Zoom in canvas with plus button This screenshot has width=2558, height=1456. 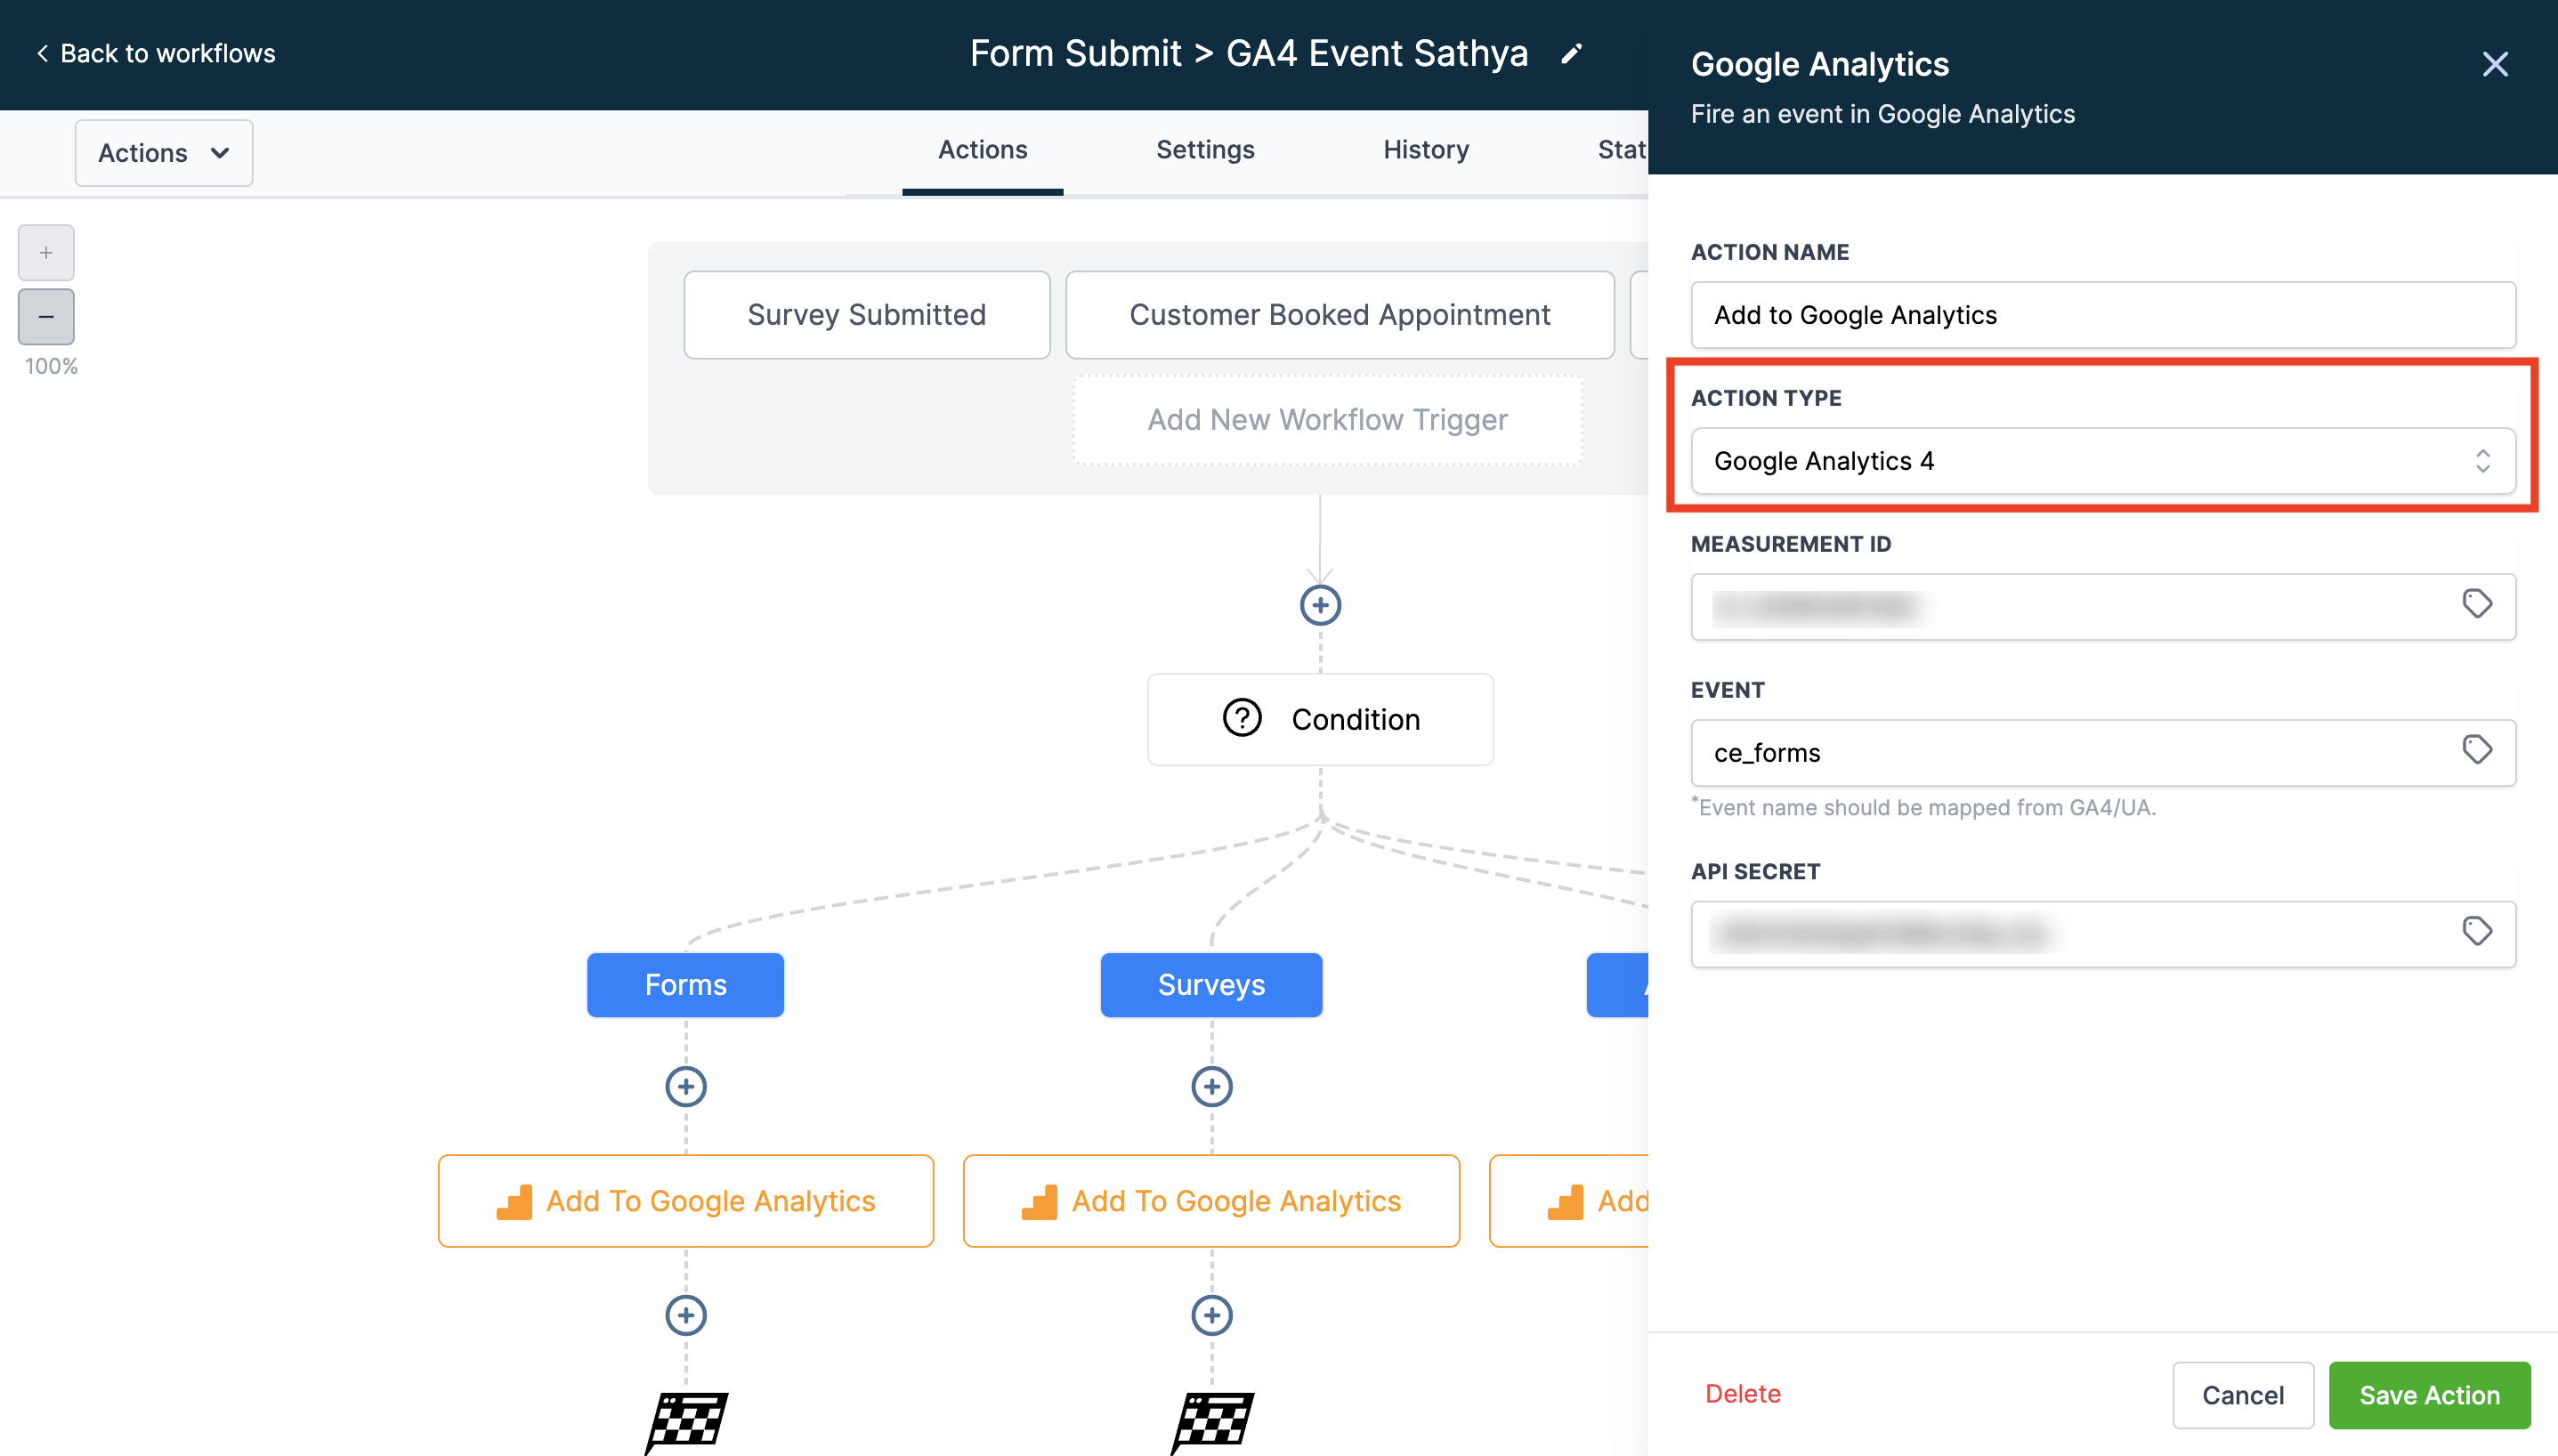point(46,253)
